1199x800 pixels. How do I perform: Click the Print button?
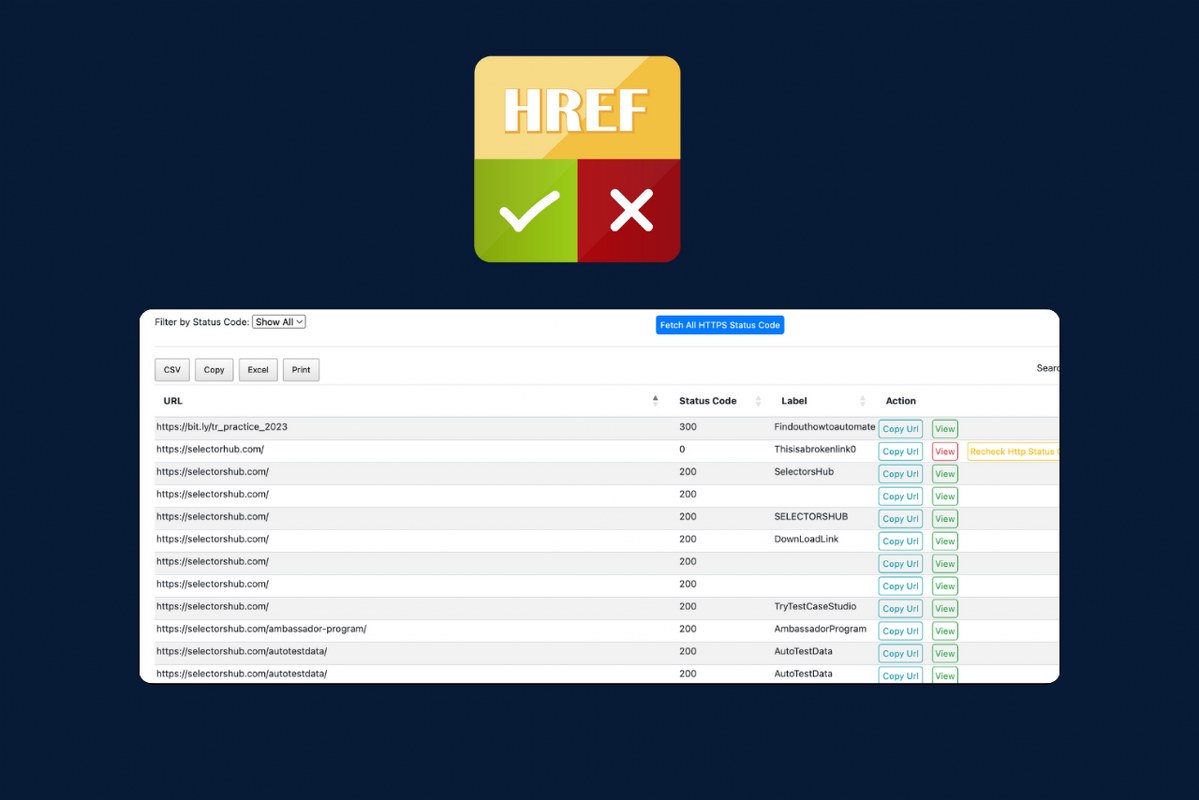(x=301, y=369)
